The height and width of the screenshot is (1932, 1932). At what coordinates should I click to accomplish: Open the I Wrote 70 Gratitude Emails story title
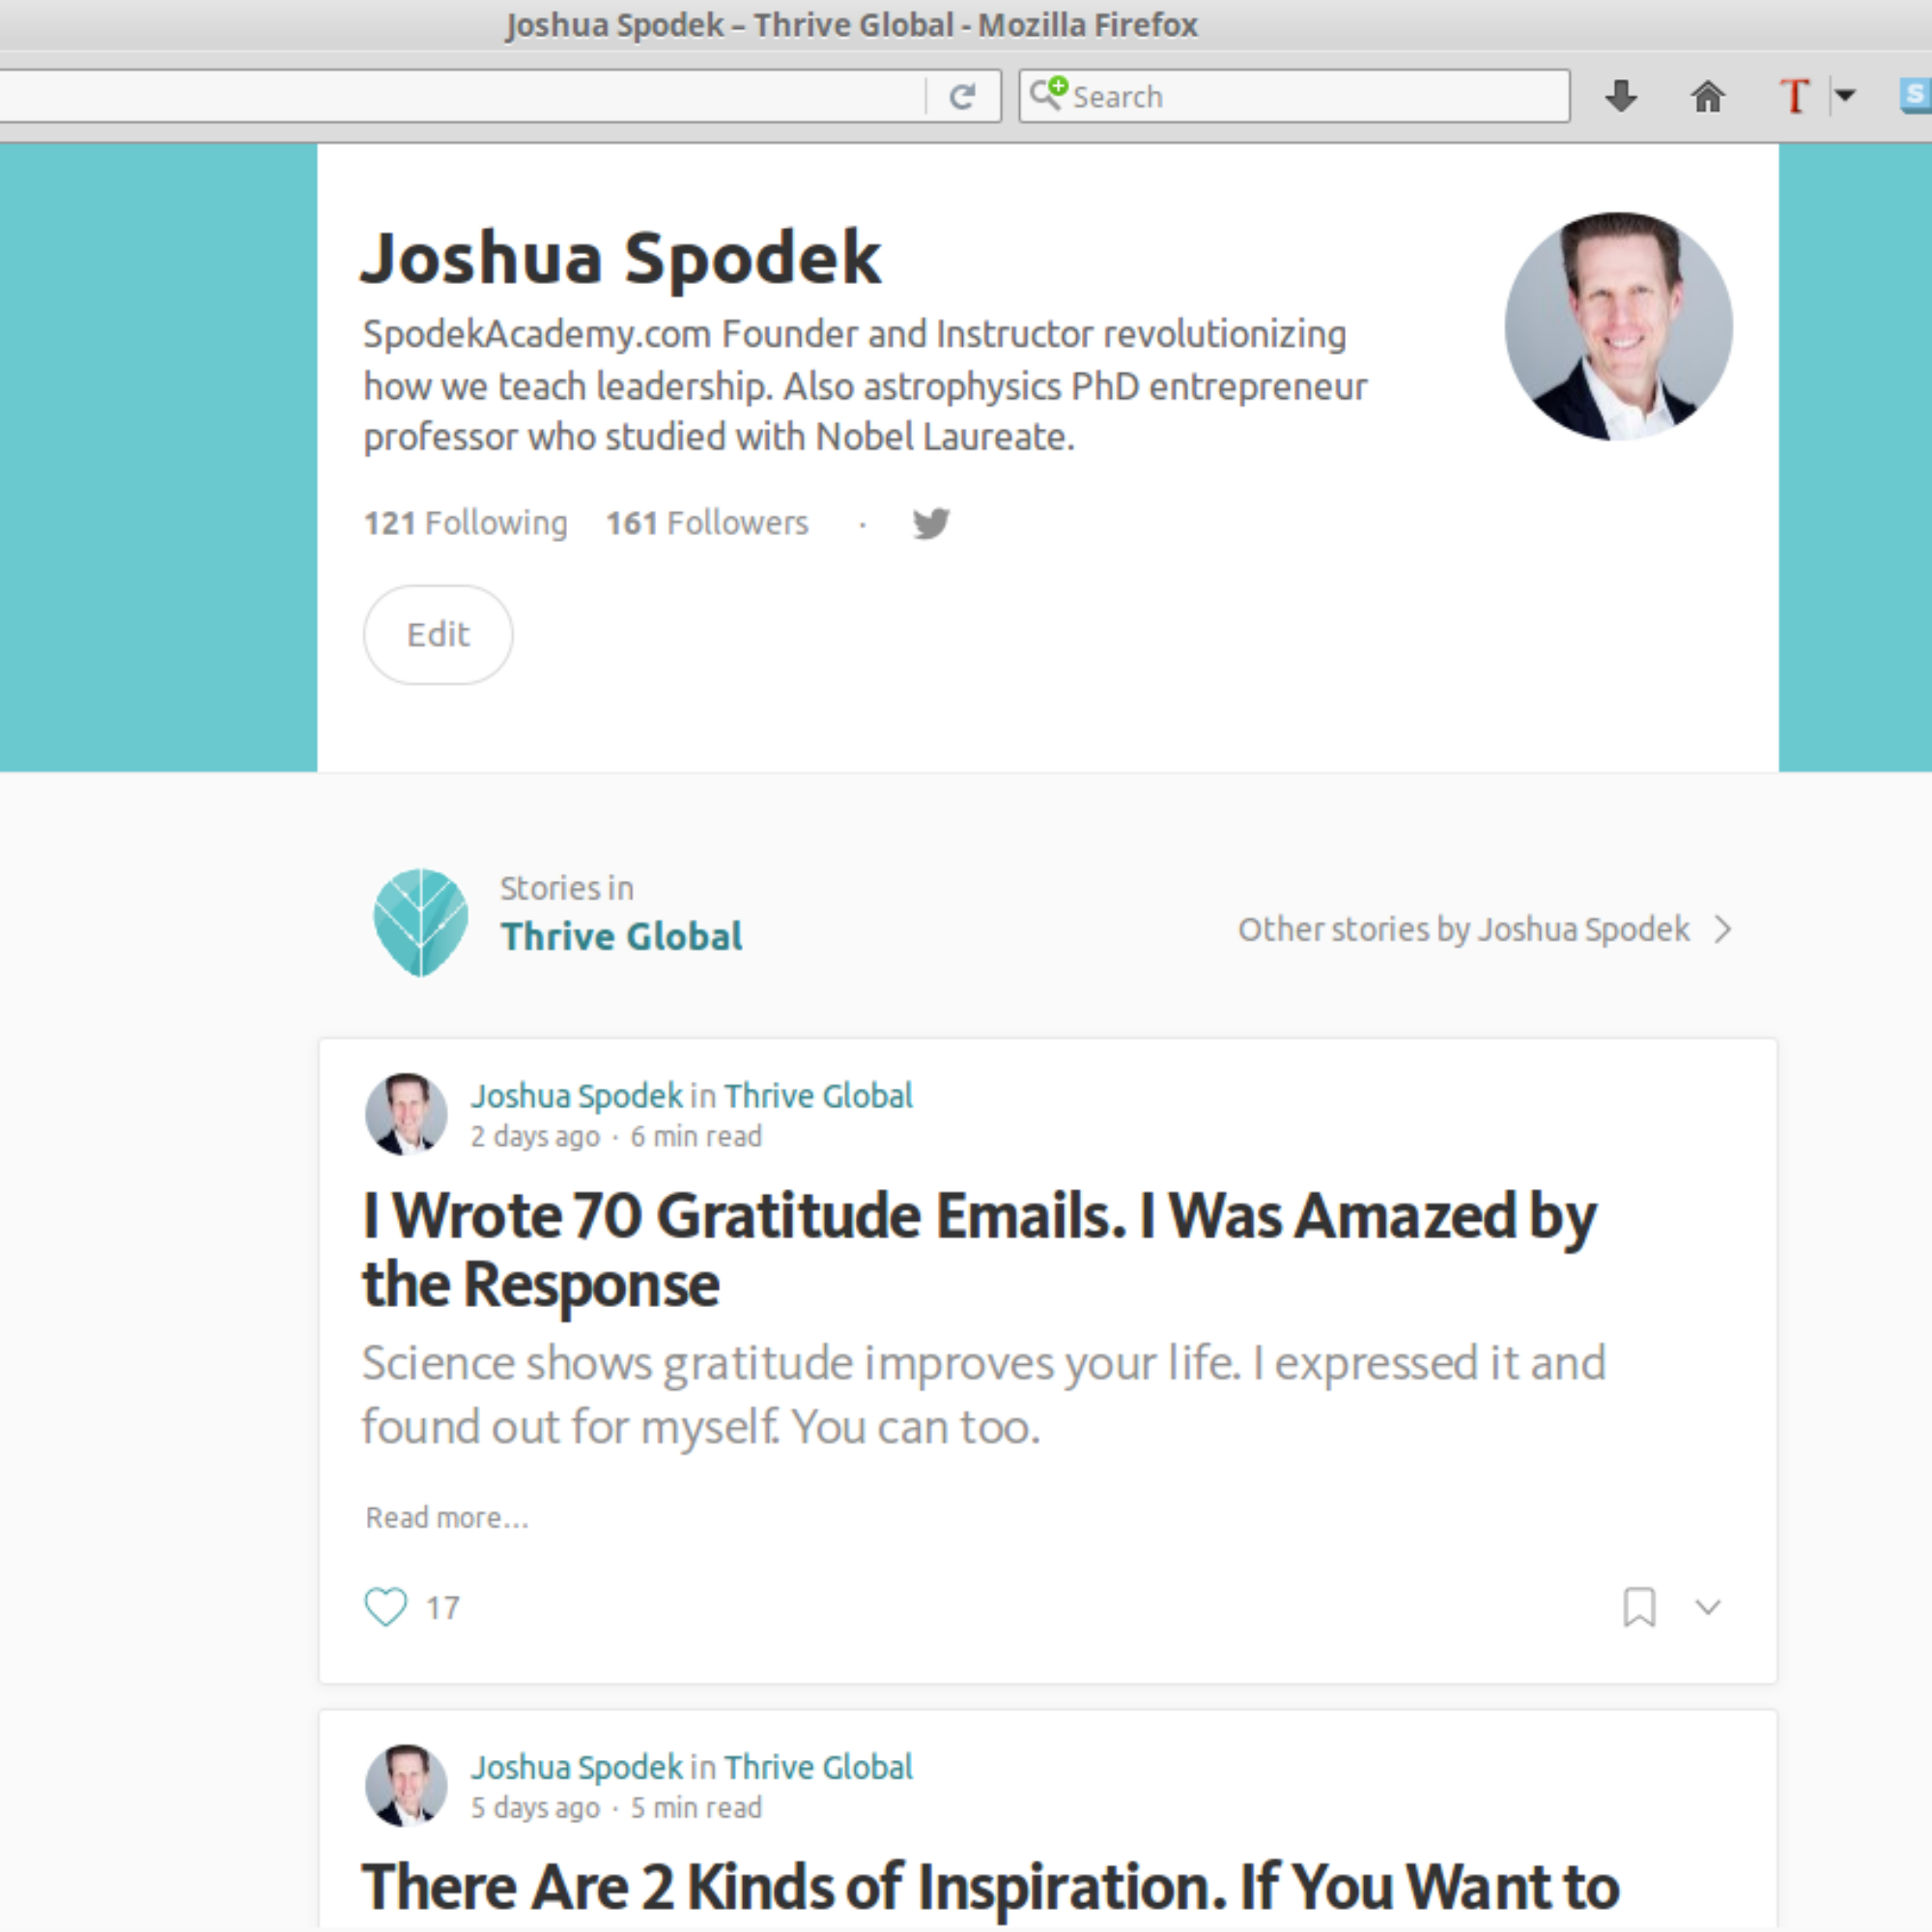[979, 1250]
